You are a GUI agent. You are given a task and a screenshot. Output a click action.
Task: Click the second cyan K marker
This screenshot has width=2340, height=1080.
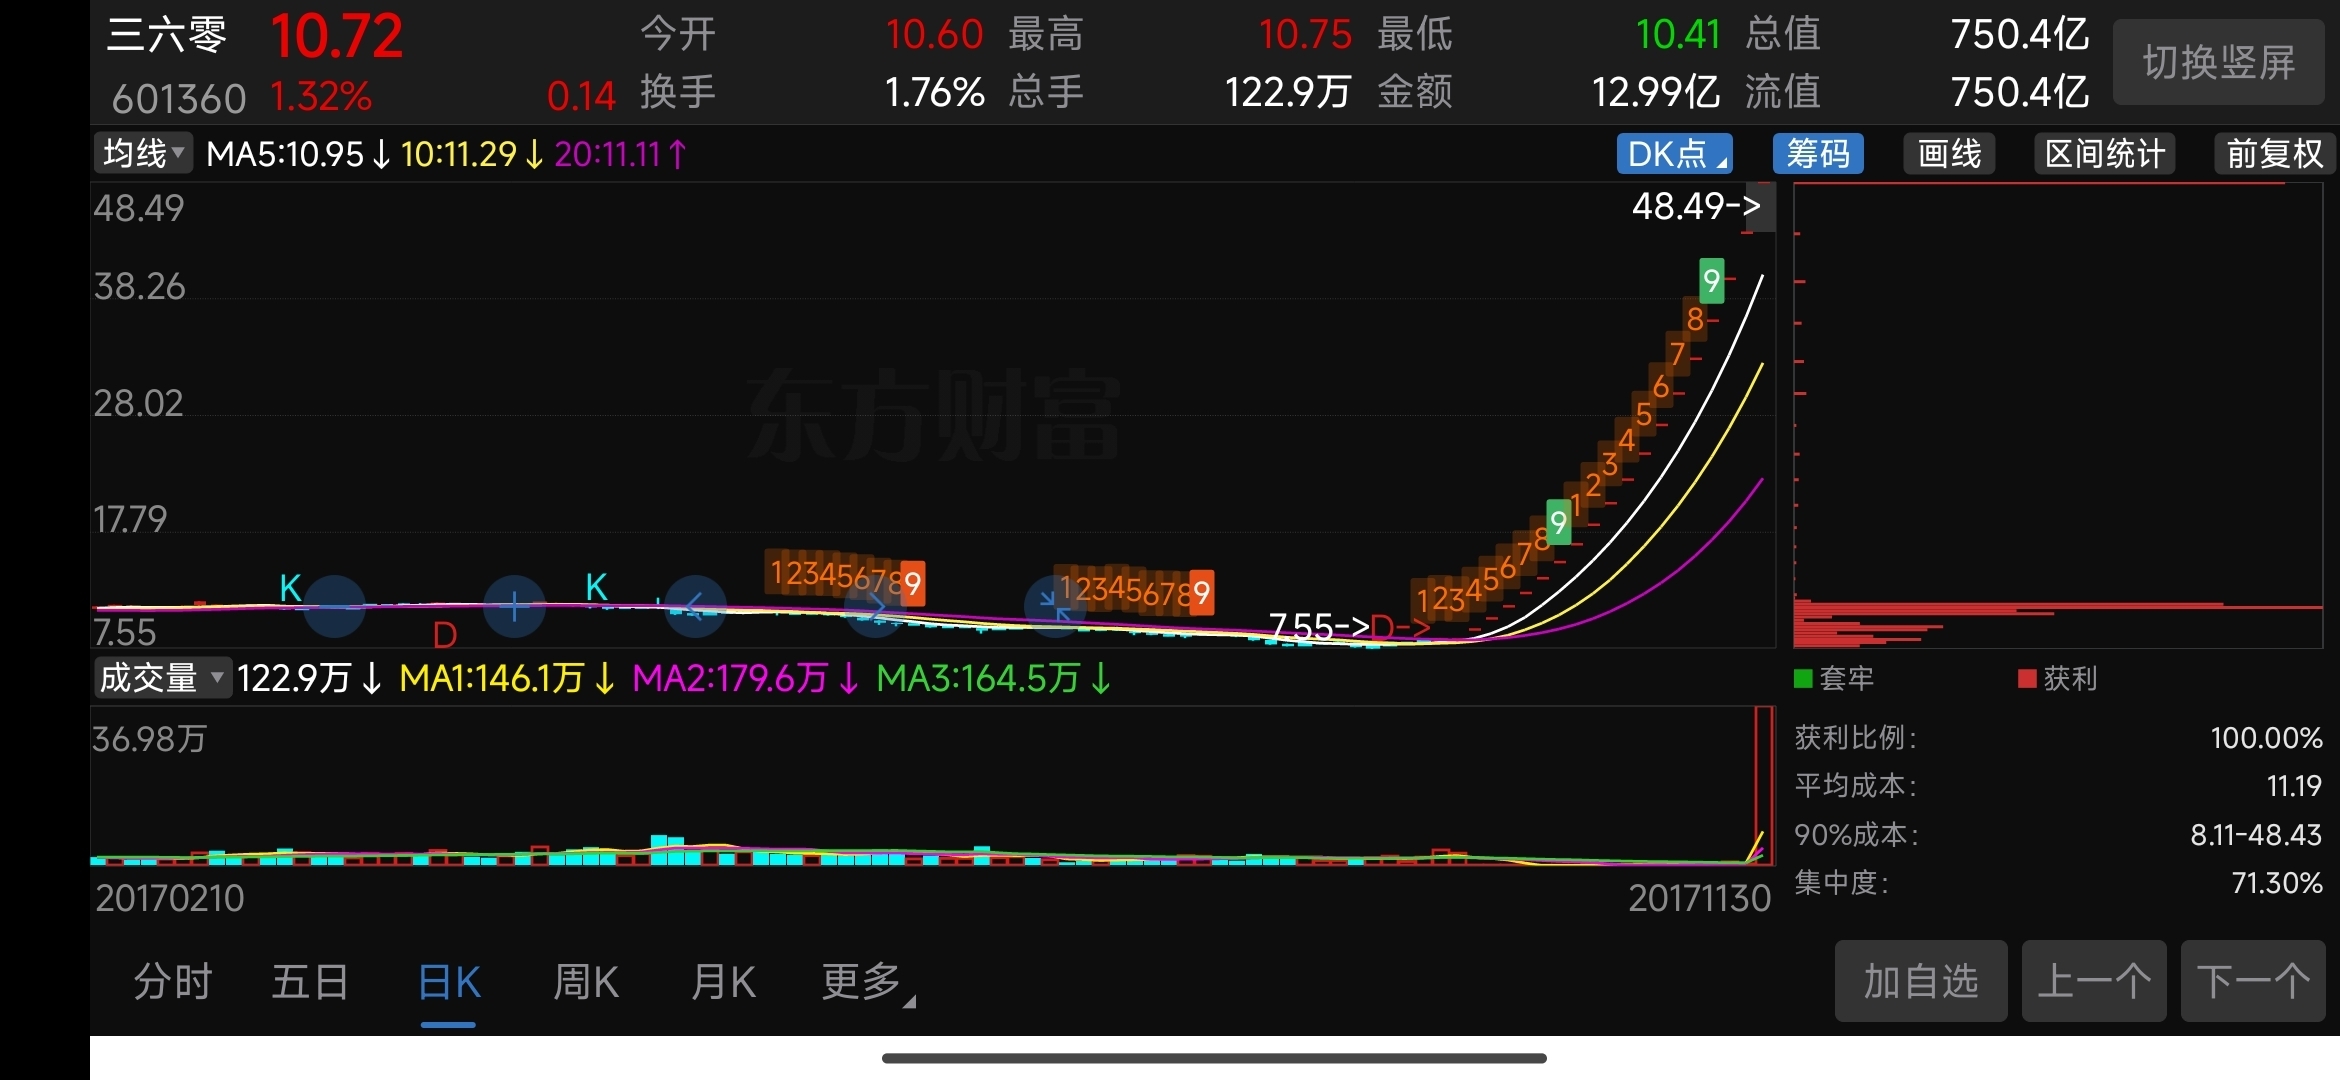[596, 587]
